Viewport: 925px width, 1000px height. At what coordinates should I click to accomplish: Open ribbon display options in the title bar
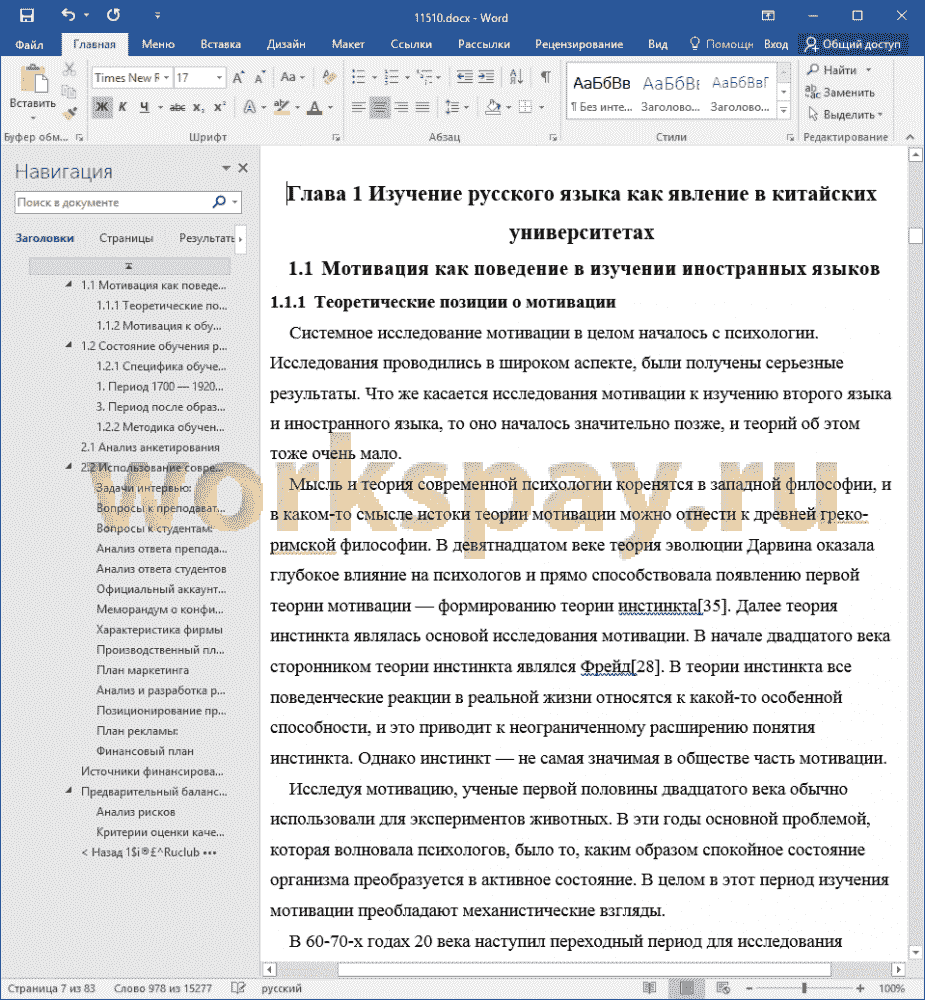point(768,15)
